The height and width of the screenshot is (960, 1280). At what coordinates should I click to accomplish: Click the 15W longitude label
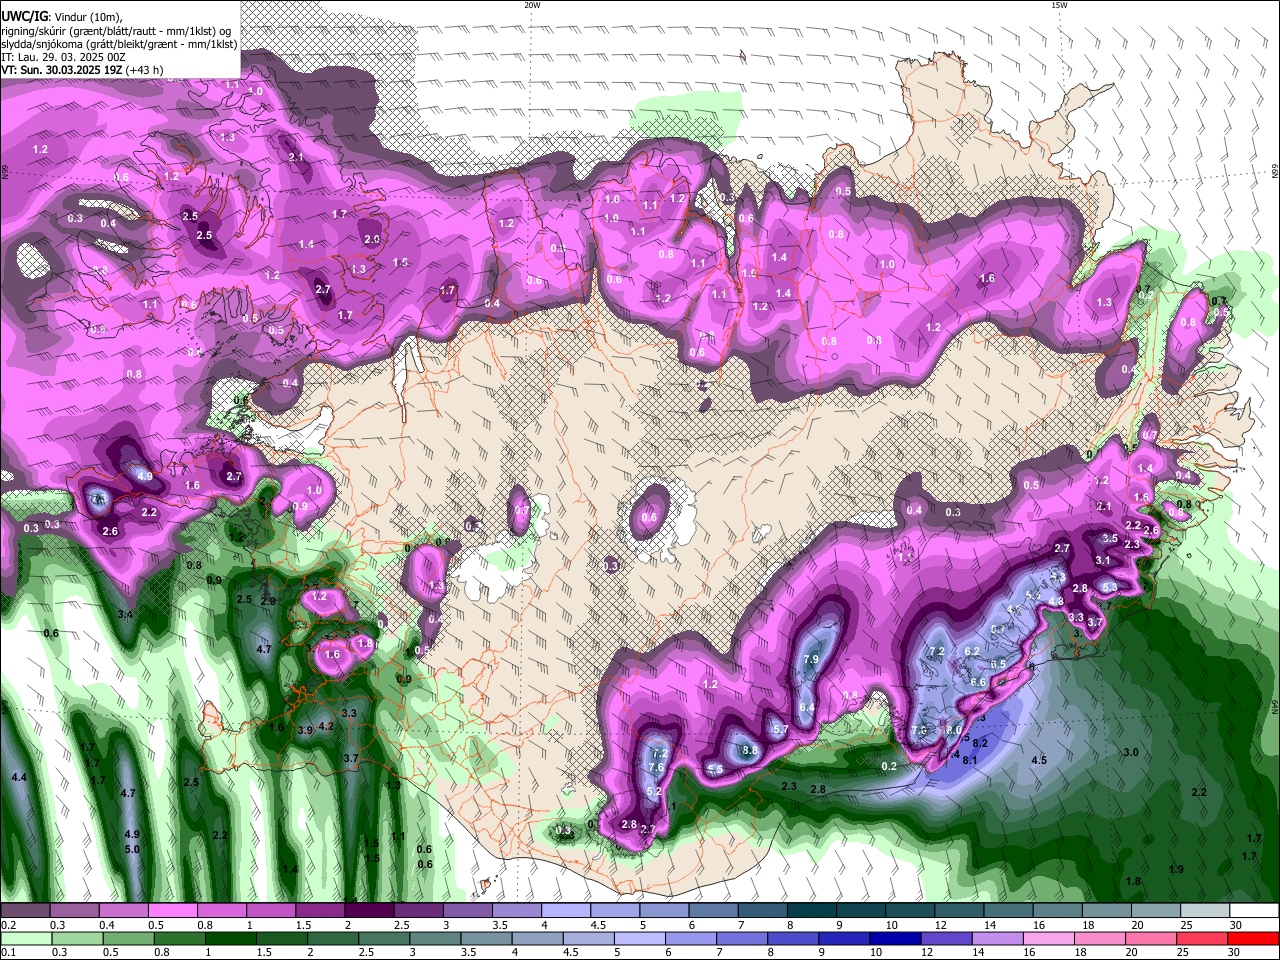[x=1059, y=4]
